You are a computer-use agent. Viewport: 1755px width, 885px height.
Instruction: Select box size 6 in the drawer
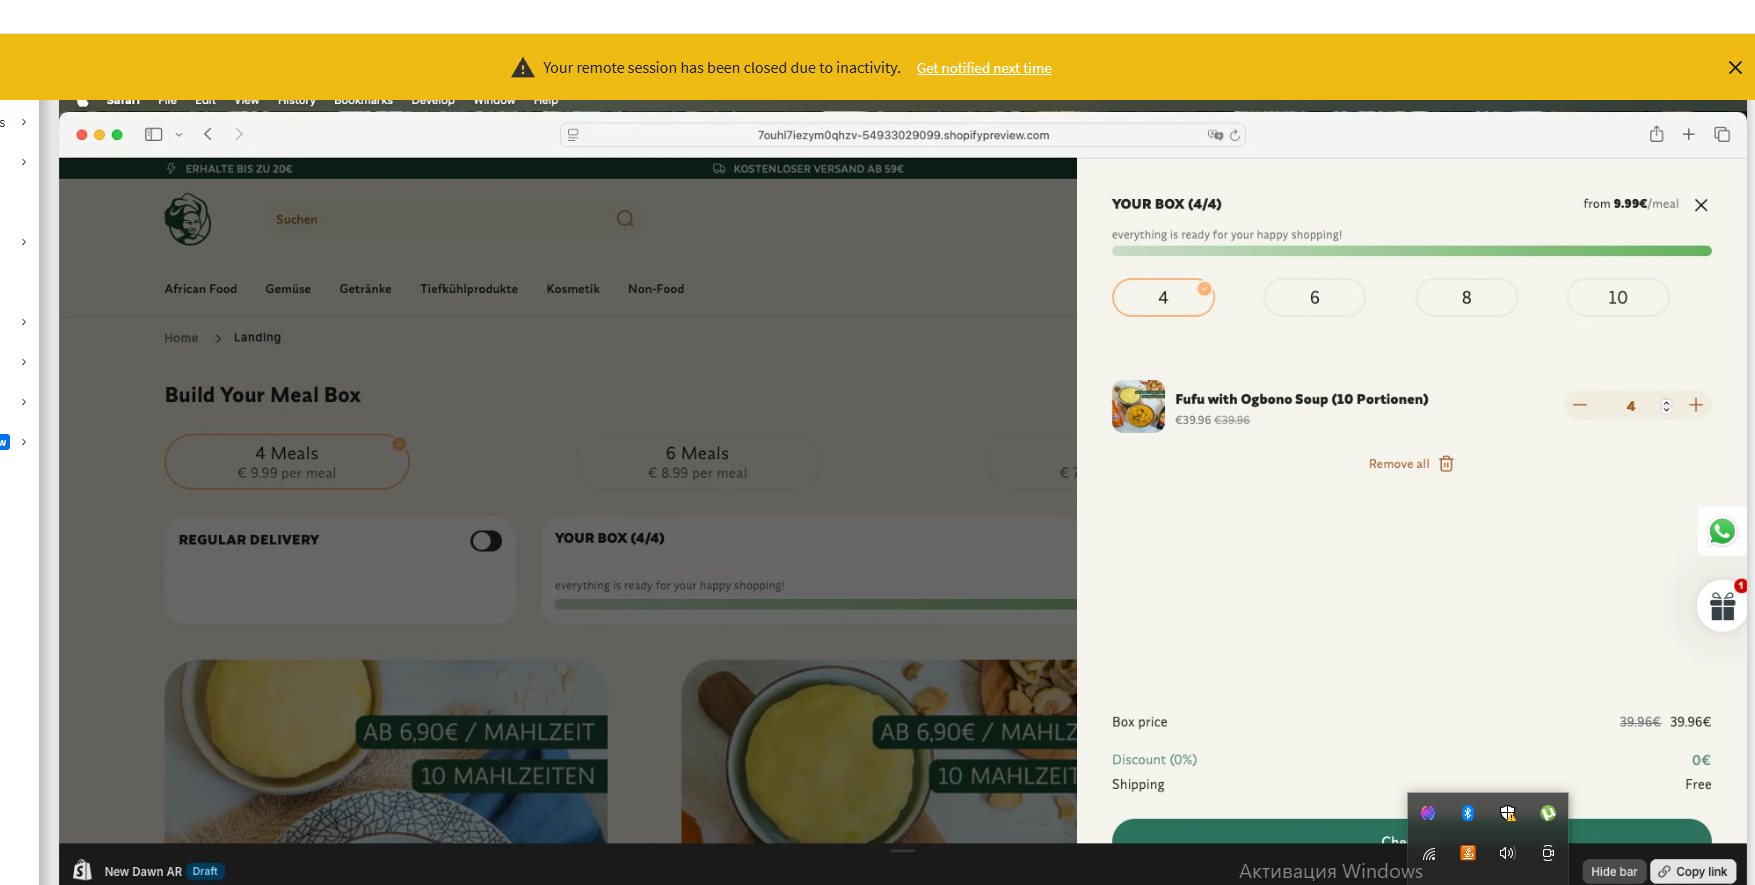[1315, 297]
